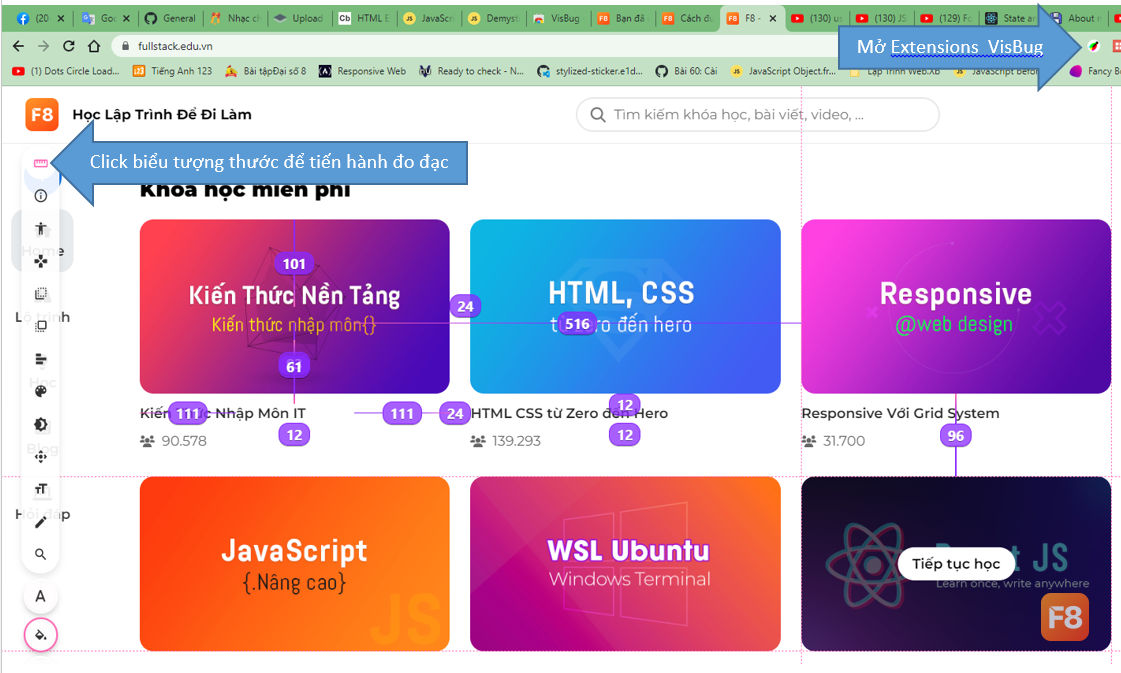Open the Responsive Web bookmark
The width and height of the screenshot is (1121, 673).
click(x=362, y=71)
